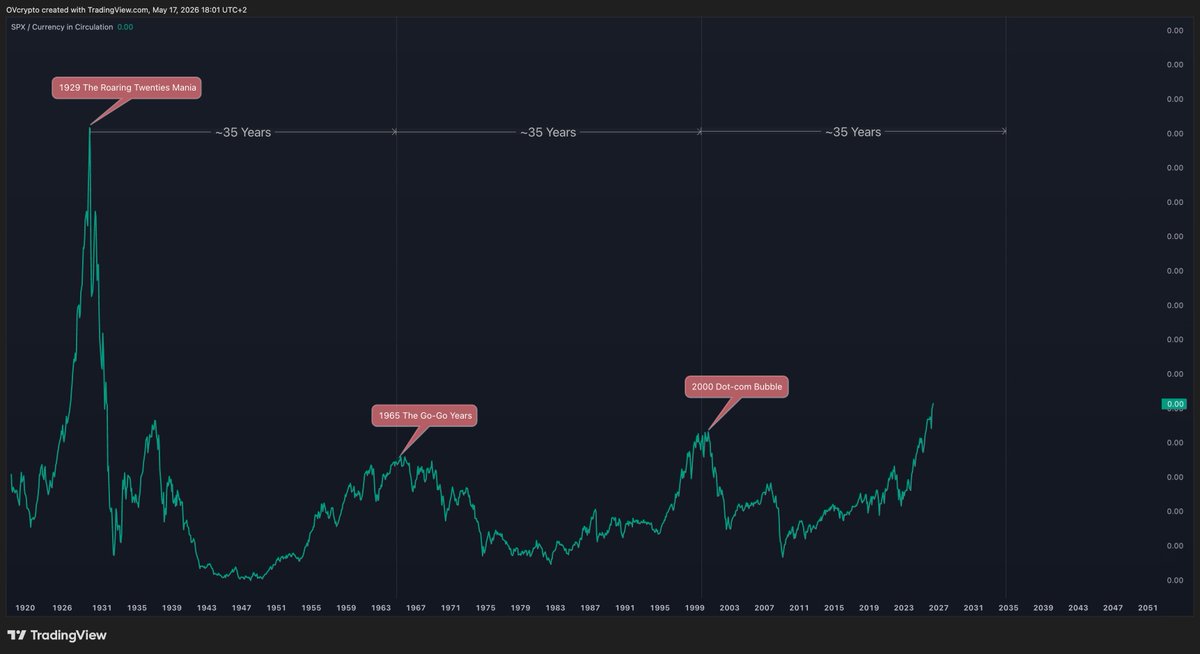This screenshot has width=1200, height=654.
Task: Click the 1920 label on the time axis
Action: [x=26, y=607]
